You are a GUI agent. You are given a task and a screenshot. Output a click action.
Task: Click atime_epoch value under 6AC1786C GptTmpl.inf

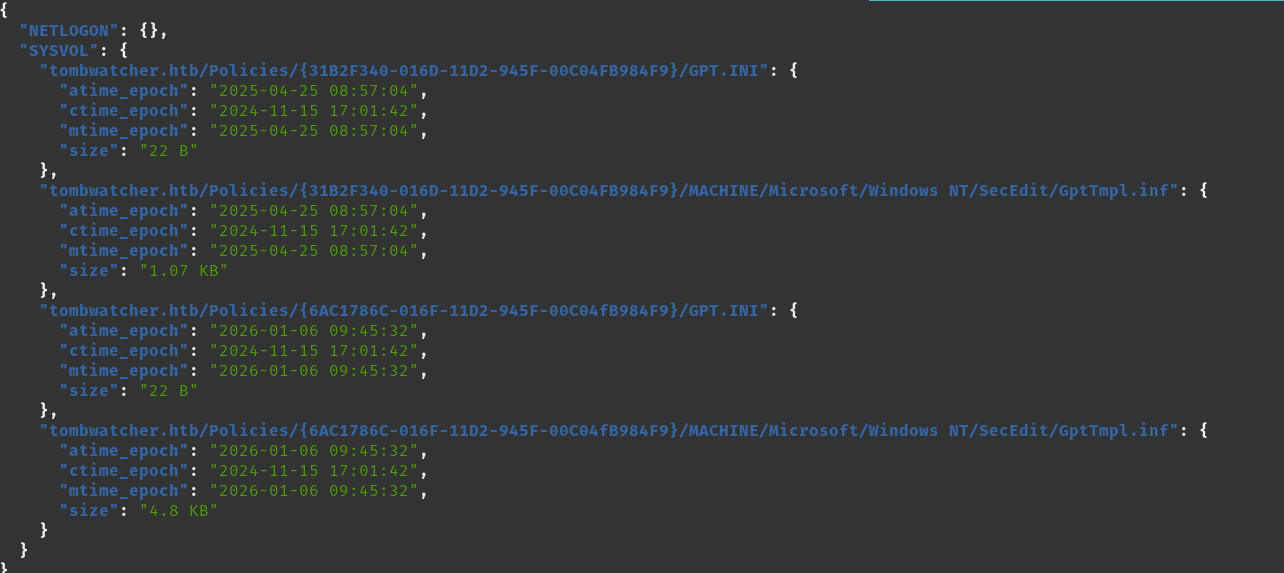313,451
